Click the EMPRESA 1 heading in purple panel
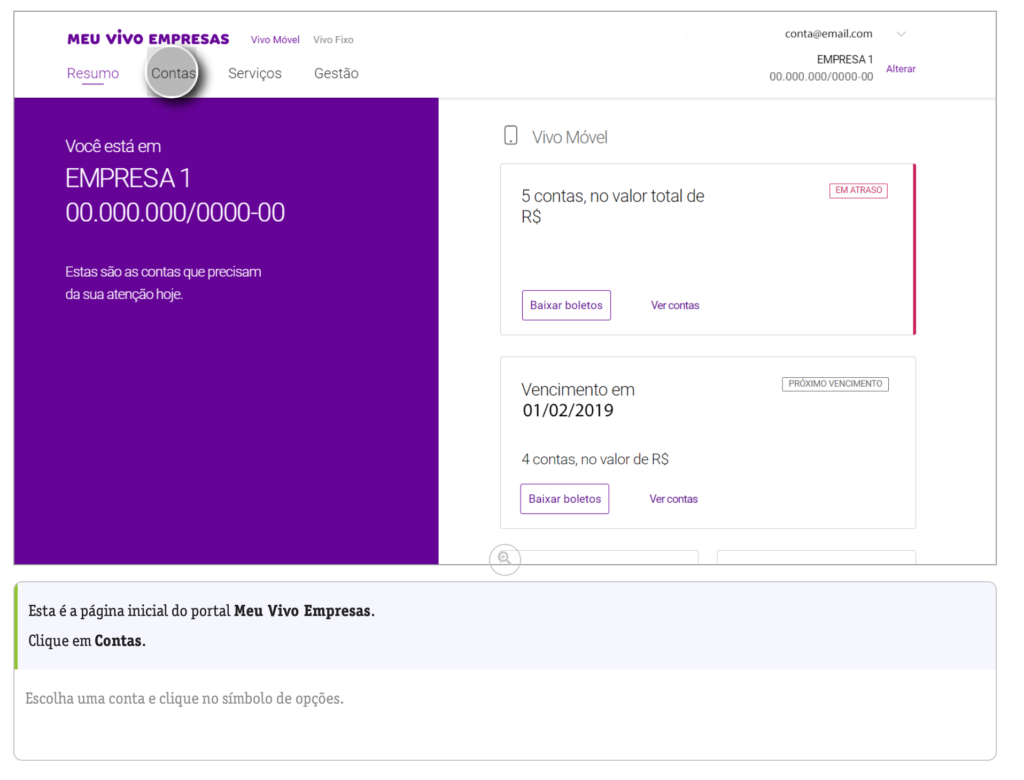Image resolution: width=1024 pixels, height=780 pixels. [x=127, y=178]
